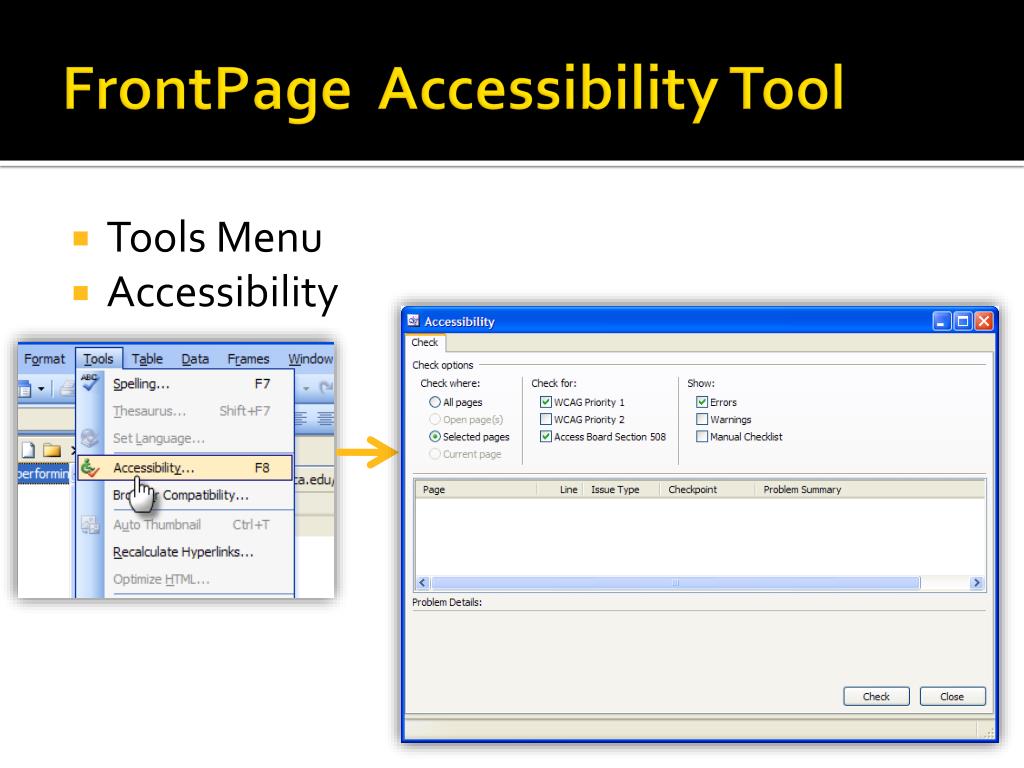Click the Spelling ABC checkmark icon
Screen dimensions: 1024x768
(x=89, y=382)
